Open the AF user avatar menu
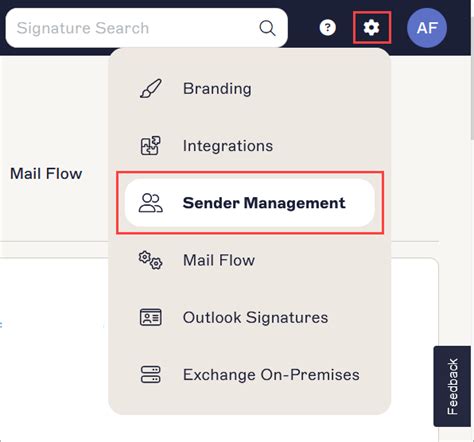474x442 pixels. click(x=427, y=28)
